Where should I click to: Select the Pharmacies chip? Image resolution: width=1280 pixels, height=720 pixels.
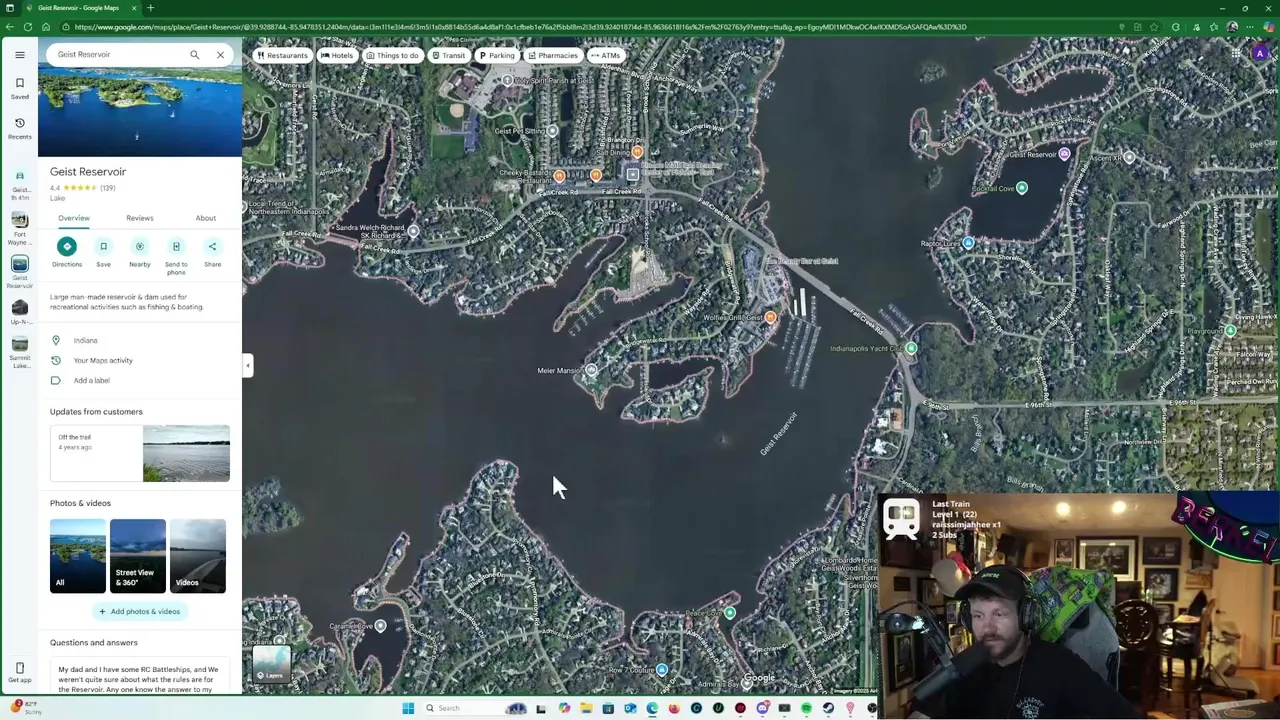[553, 55]
